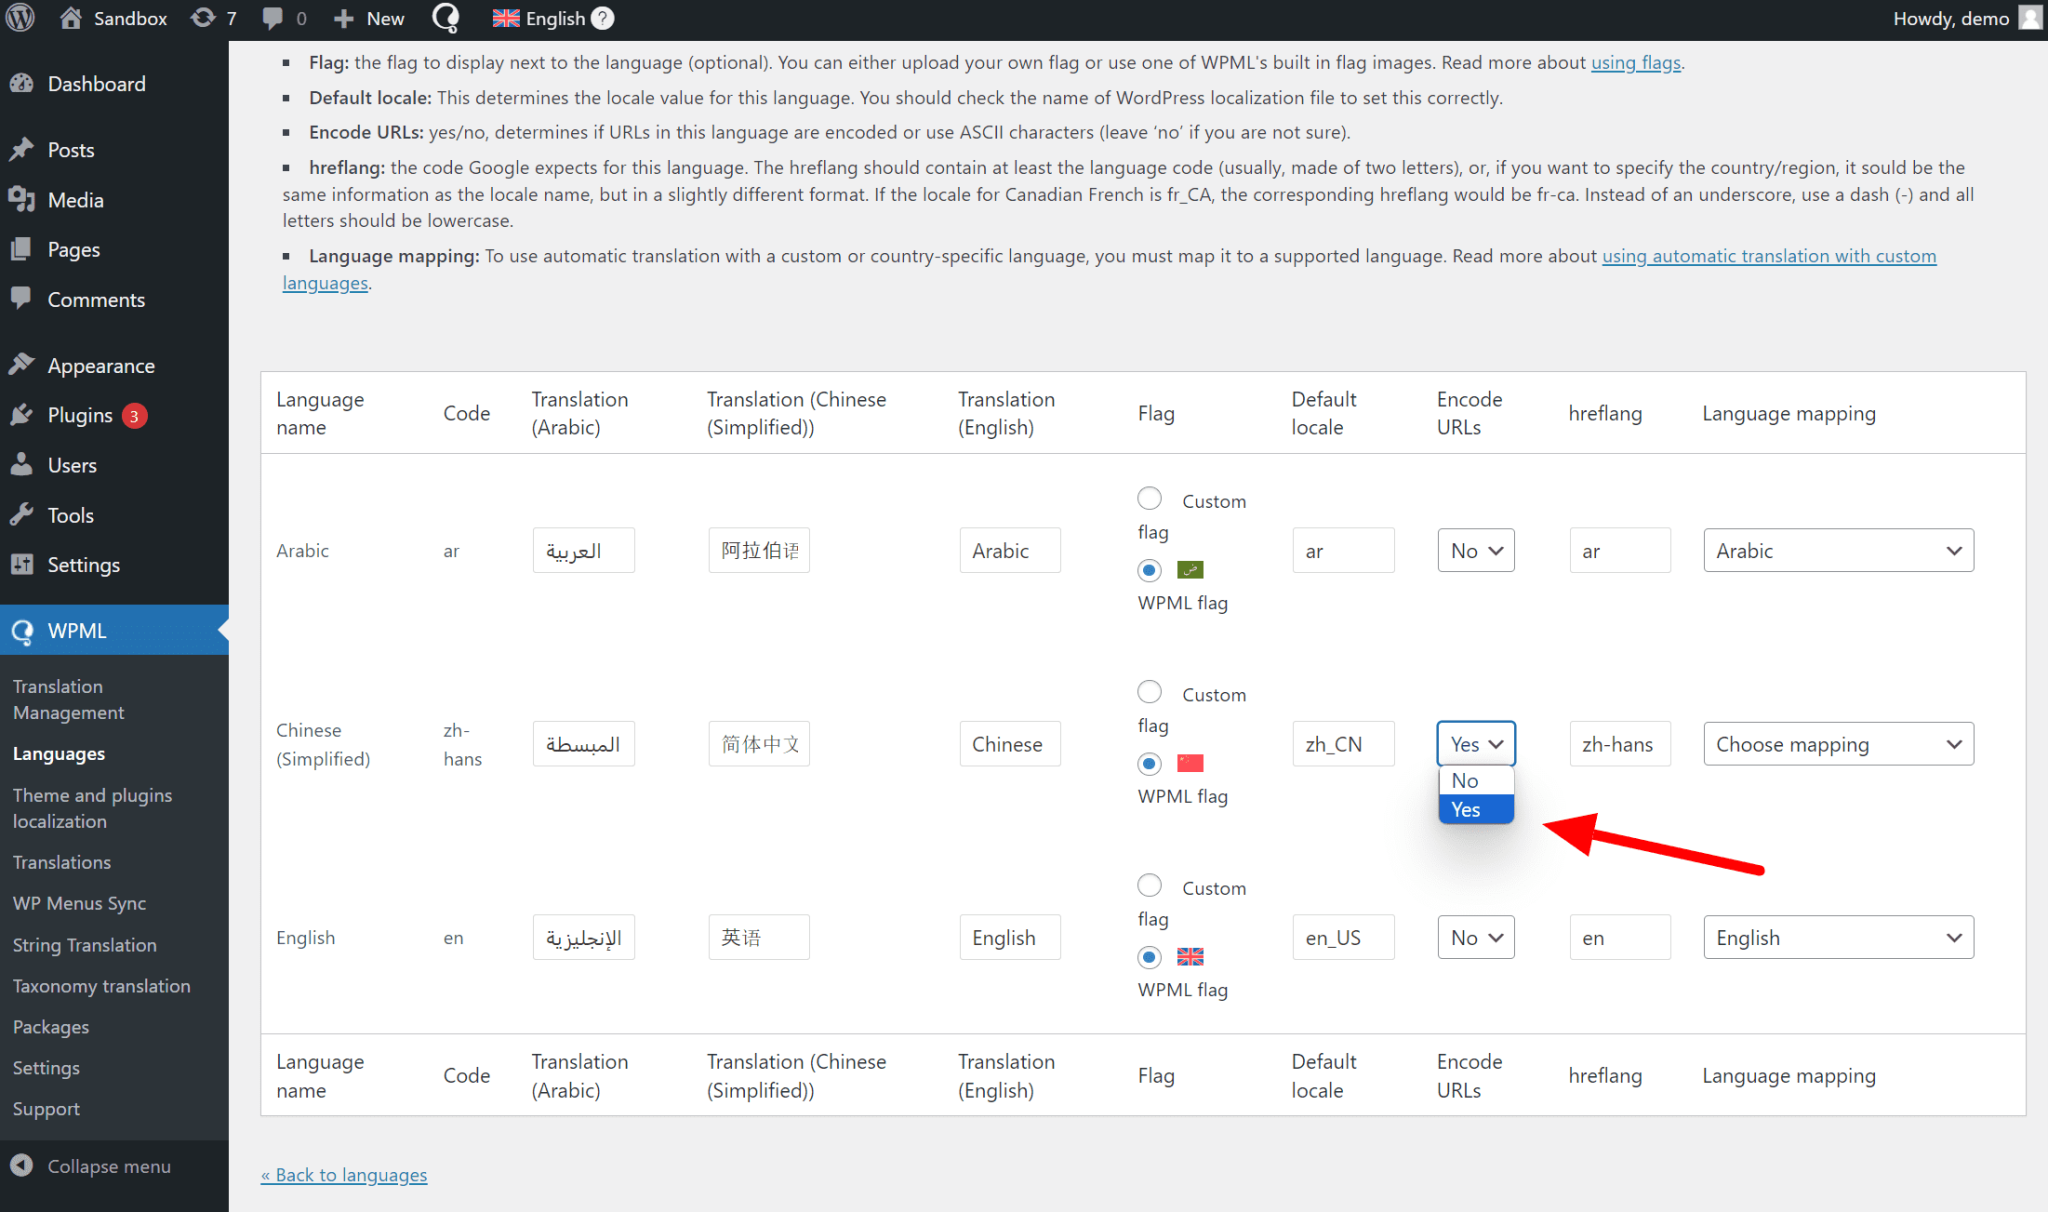
Task: Open the Languages submenu item under WPML
Action: pyautogui.click(x=58, y=753)
